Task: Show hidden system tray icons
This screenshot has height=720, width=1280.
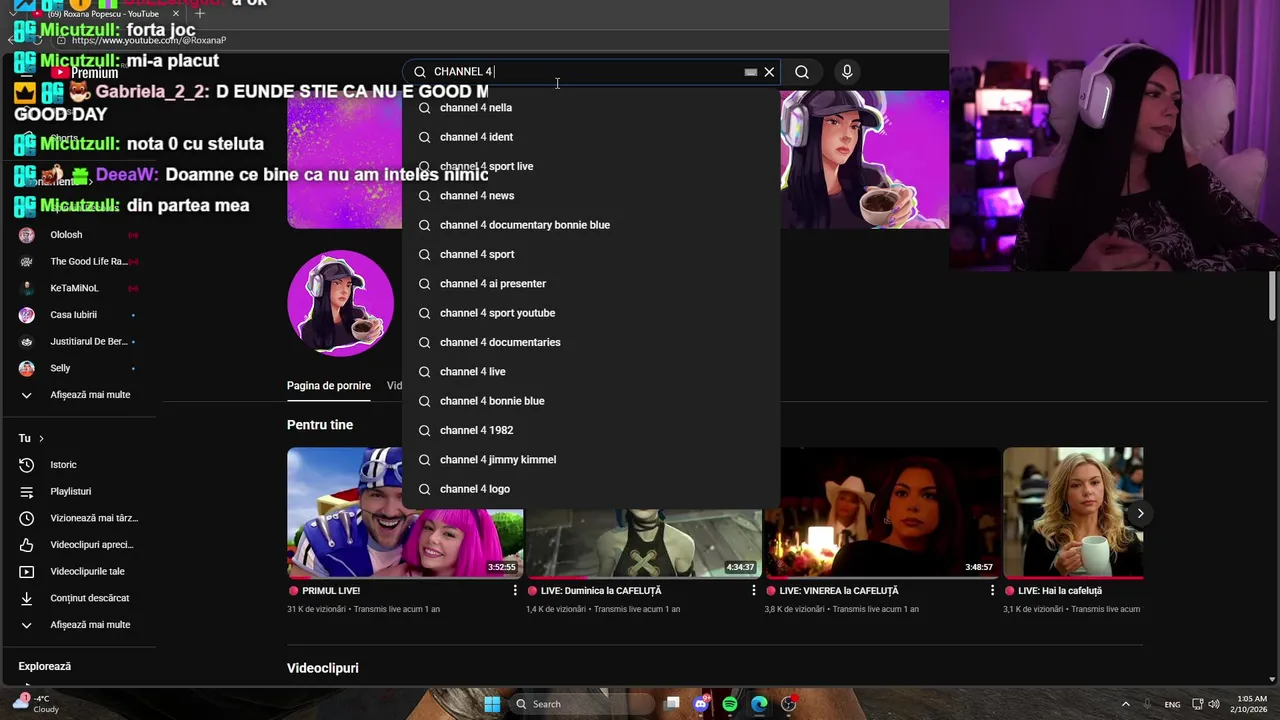Action: [1125, 704]
